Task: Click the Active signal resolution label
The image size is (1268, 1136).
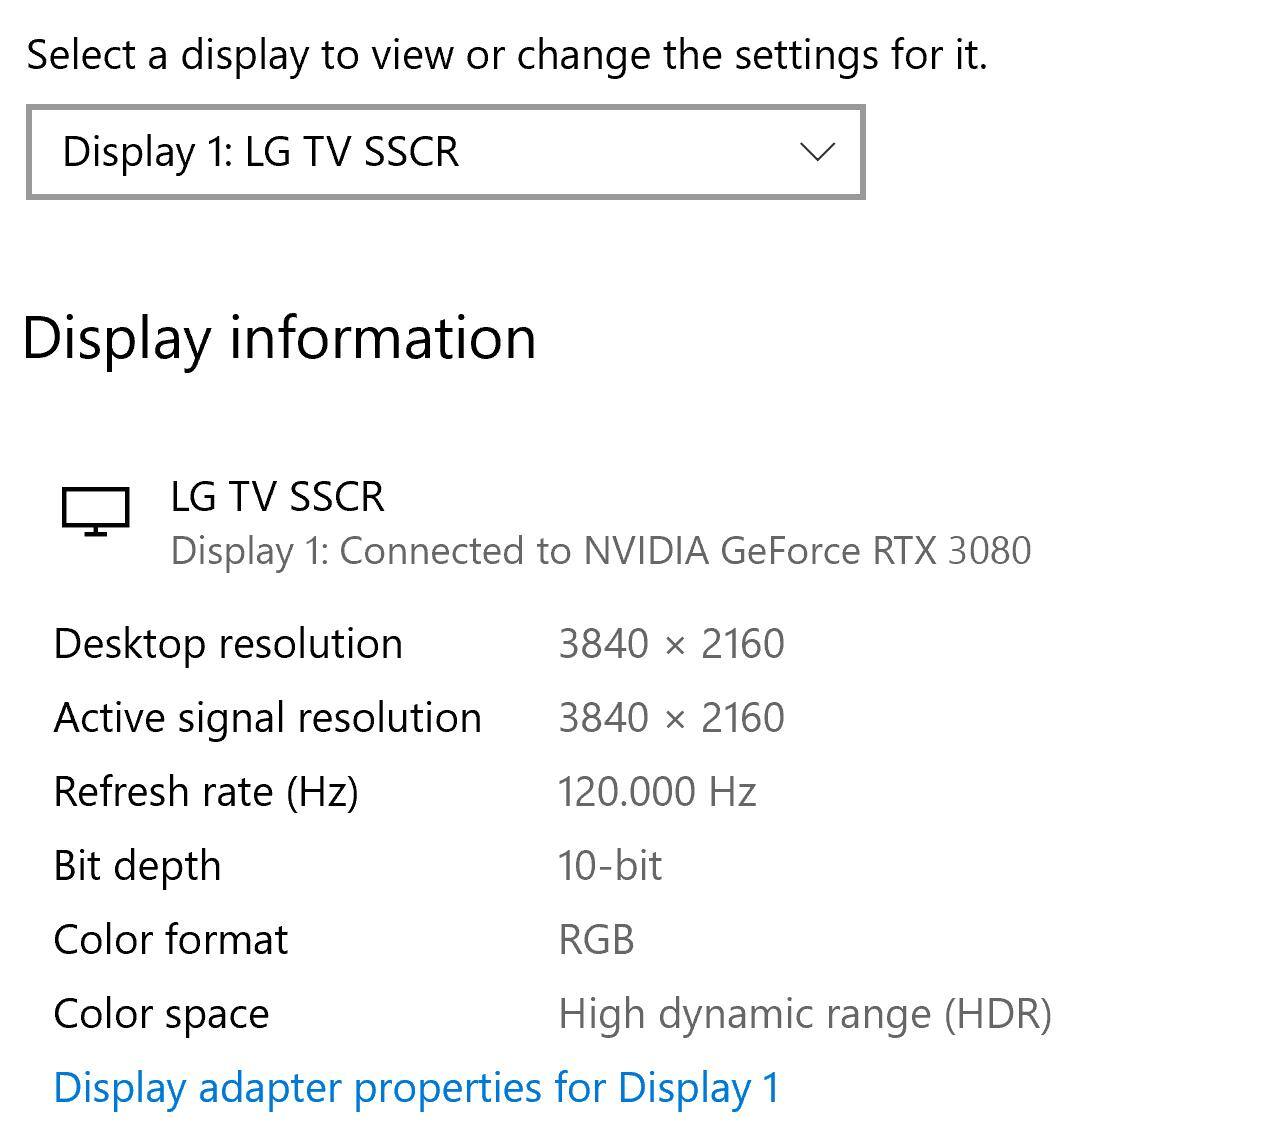Action: 267,718
